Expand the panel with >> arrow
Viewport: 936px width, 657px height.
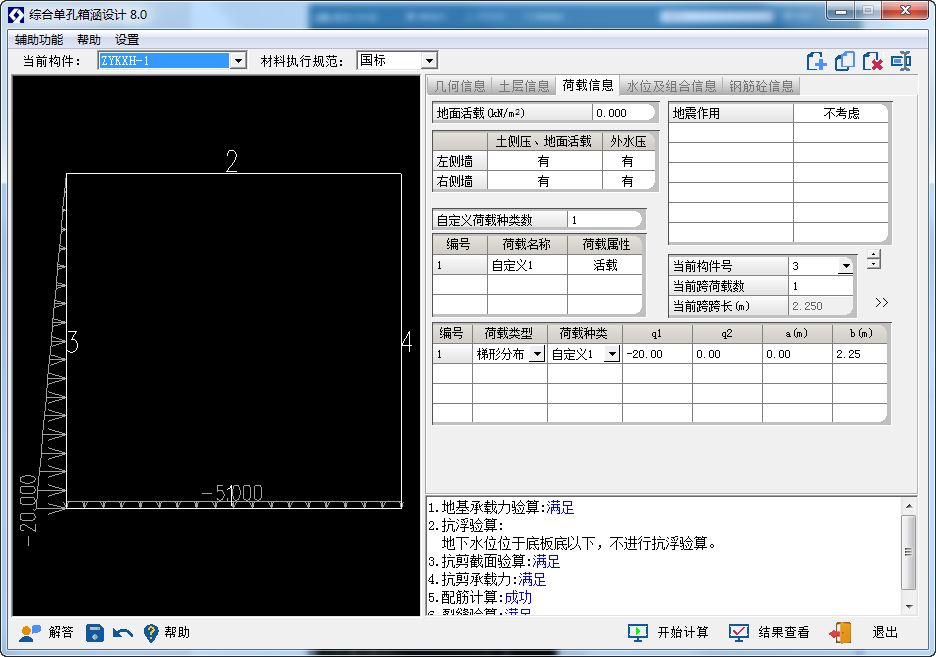coord(881,303)
